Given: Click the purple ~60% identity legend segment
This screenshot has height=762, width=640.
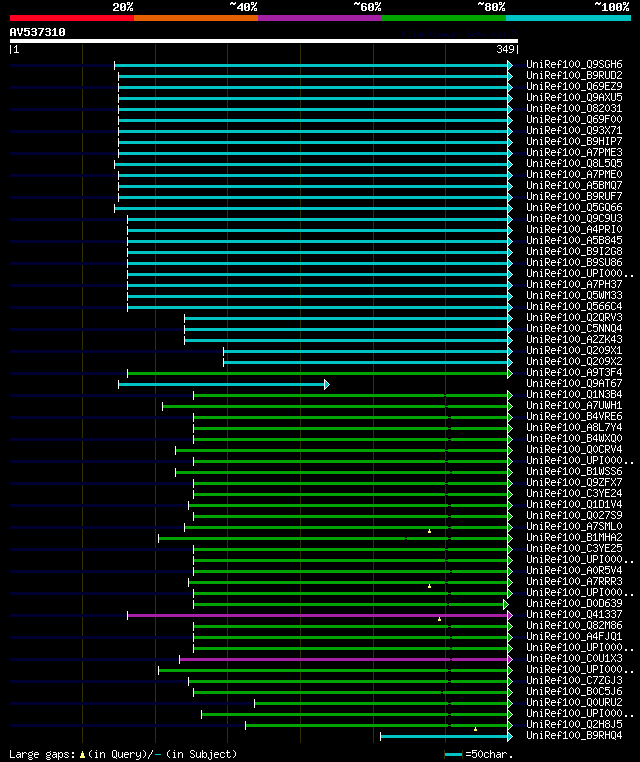Looking at the screenshot, I should pyautogui.click(x=320, y=18).
